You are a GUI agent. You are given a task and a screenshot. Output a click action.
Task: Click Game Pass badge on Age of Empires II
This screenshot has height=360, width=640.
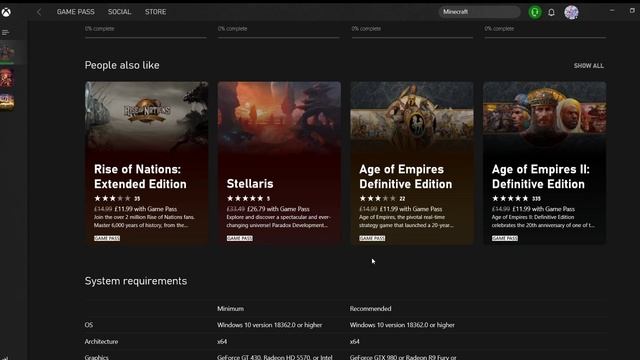click(505, 238)
